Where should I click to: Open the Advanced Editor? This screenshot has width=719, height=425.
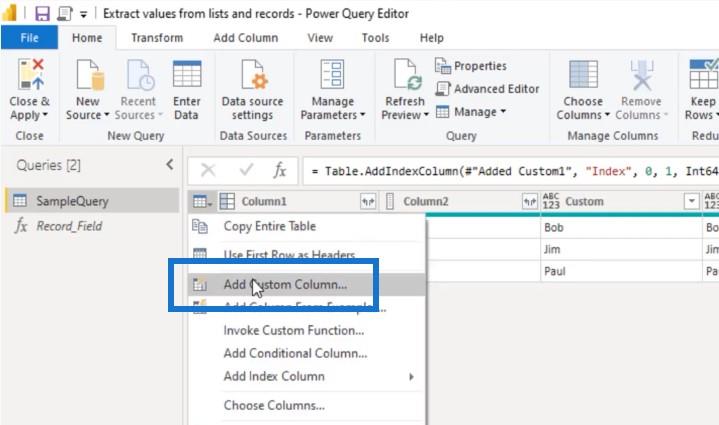(x=487, y=88)
